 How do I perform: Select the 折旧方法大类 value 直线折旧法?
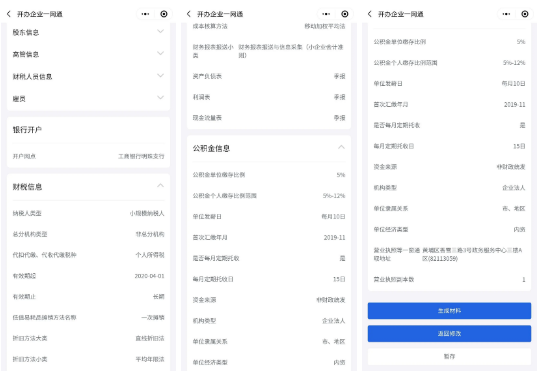[150, 338]
